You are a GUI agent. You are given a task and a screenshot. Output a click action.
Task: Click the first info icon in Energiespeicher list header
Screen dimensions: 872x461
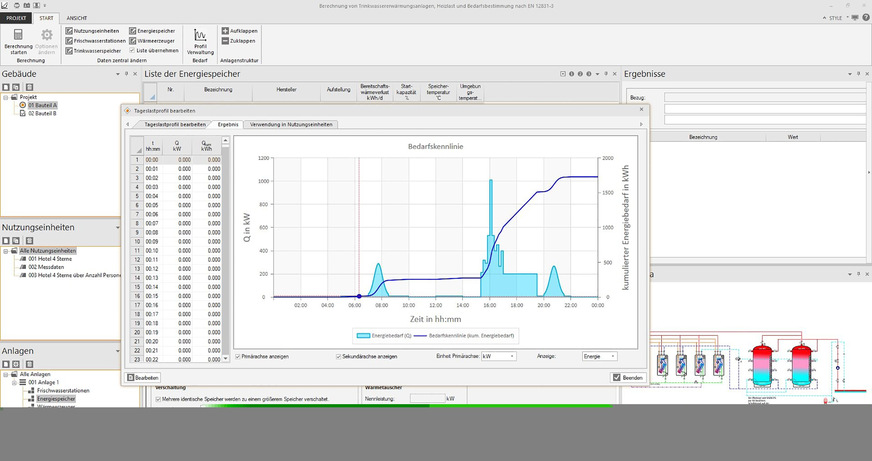point(571,74)
